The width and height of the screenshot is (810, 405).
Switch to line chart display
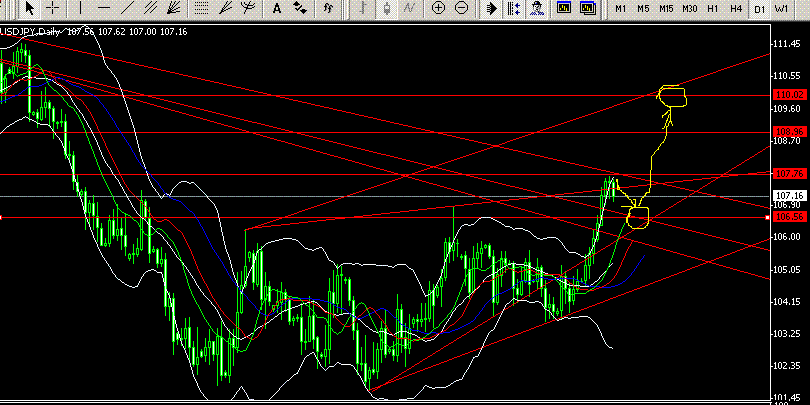(410, 8)
